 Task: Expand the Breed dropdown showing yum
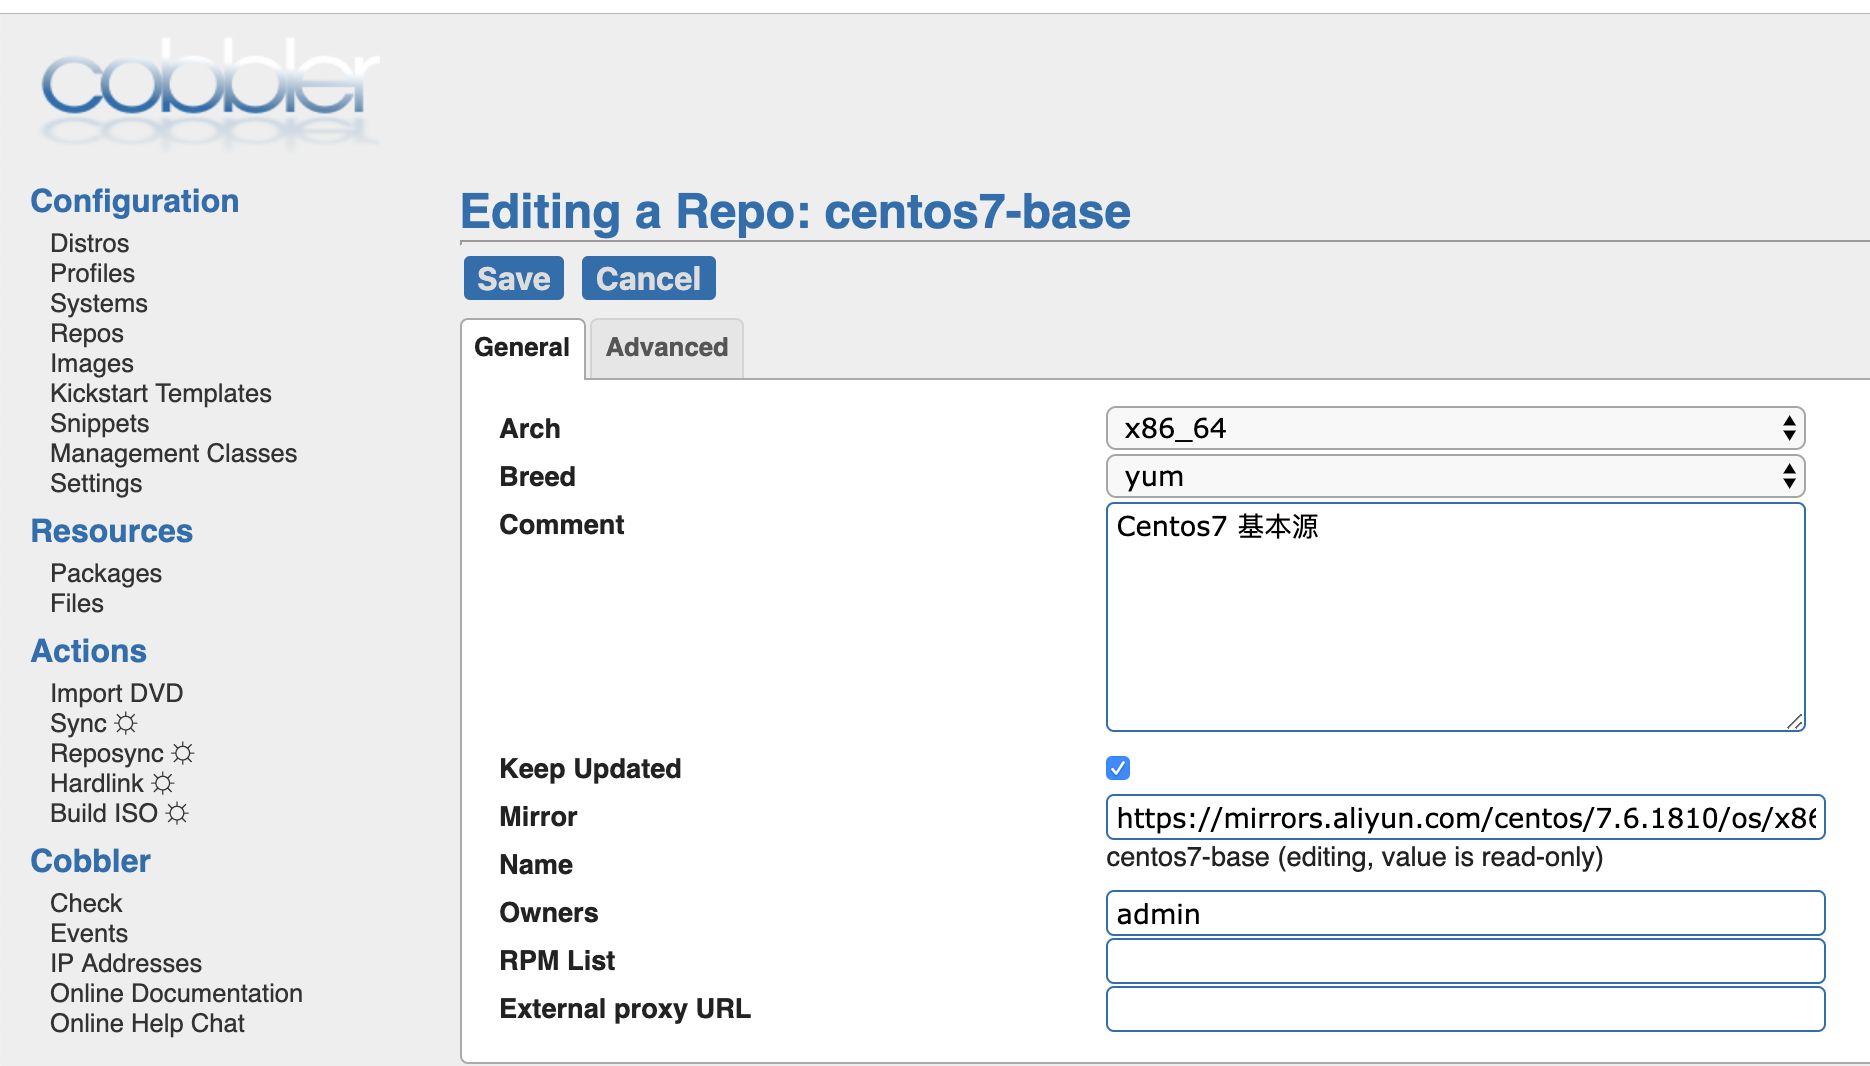point(1455,476)
